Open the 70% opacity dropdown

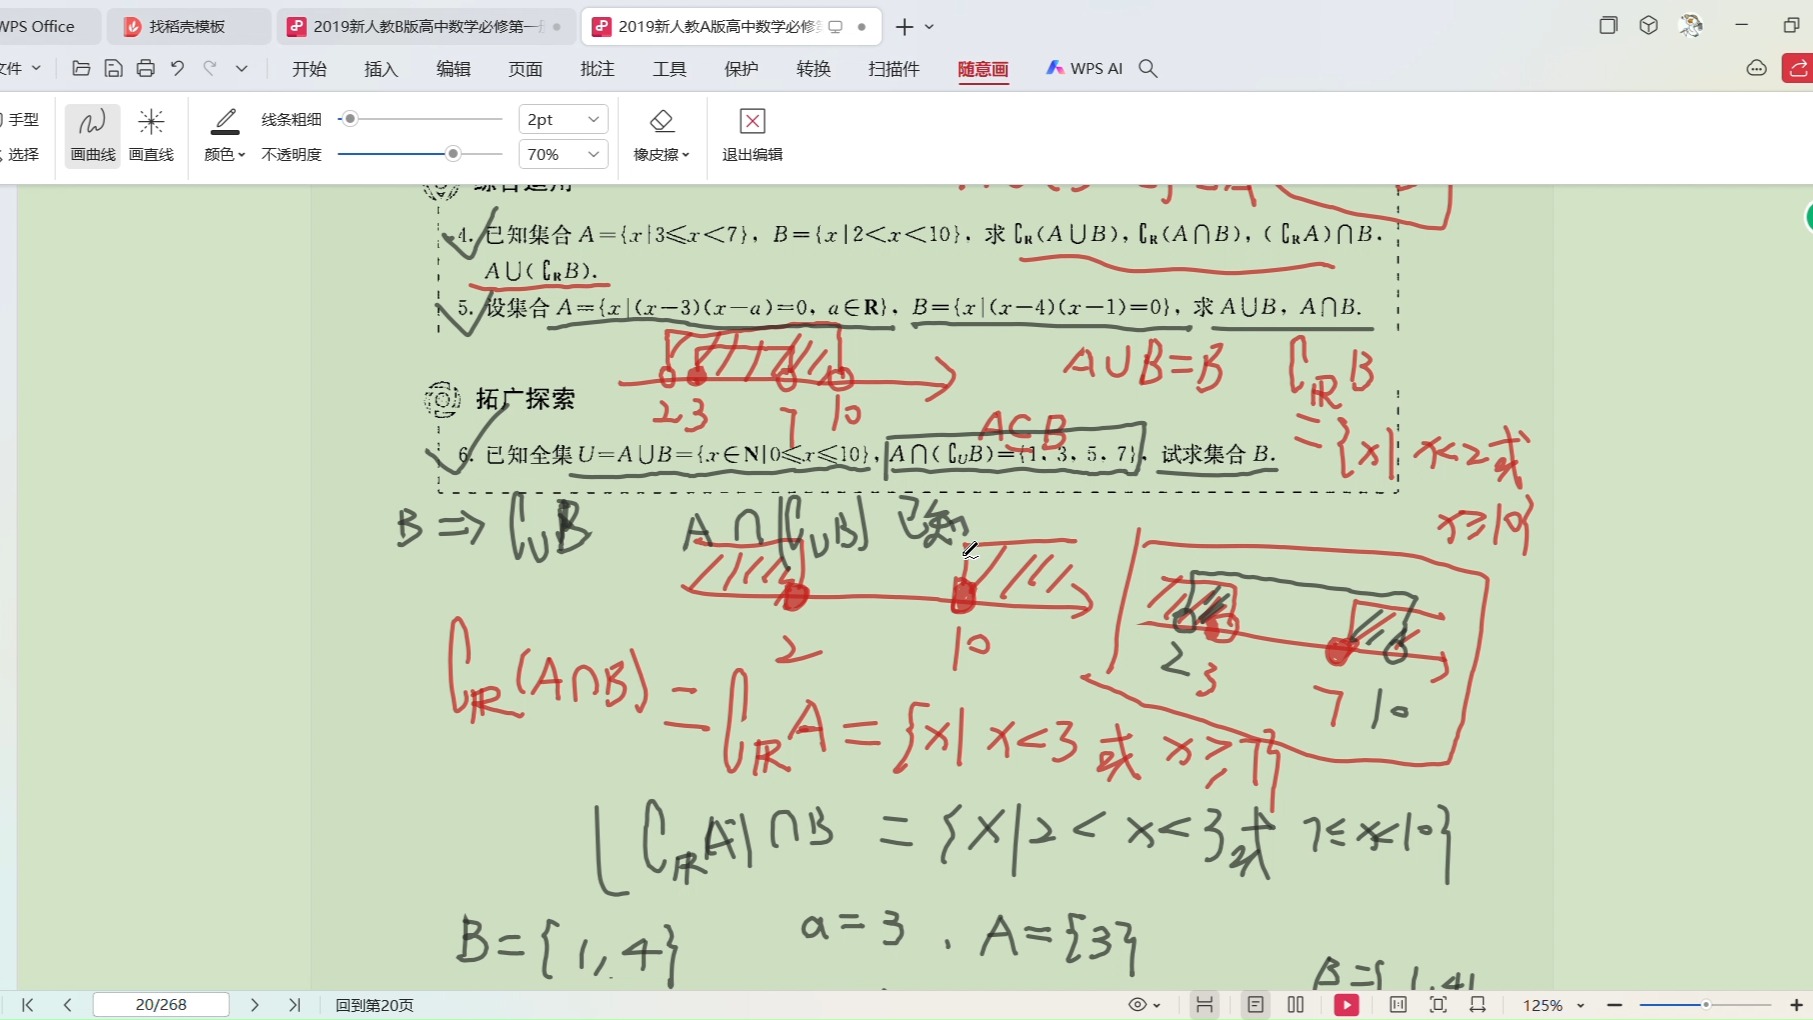563,154
